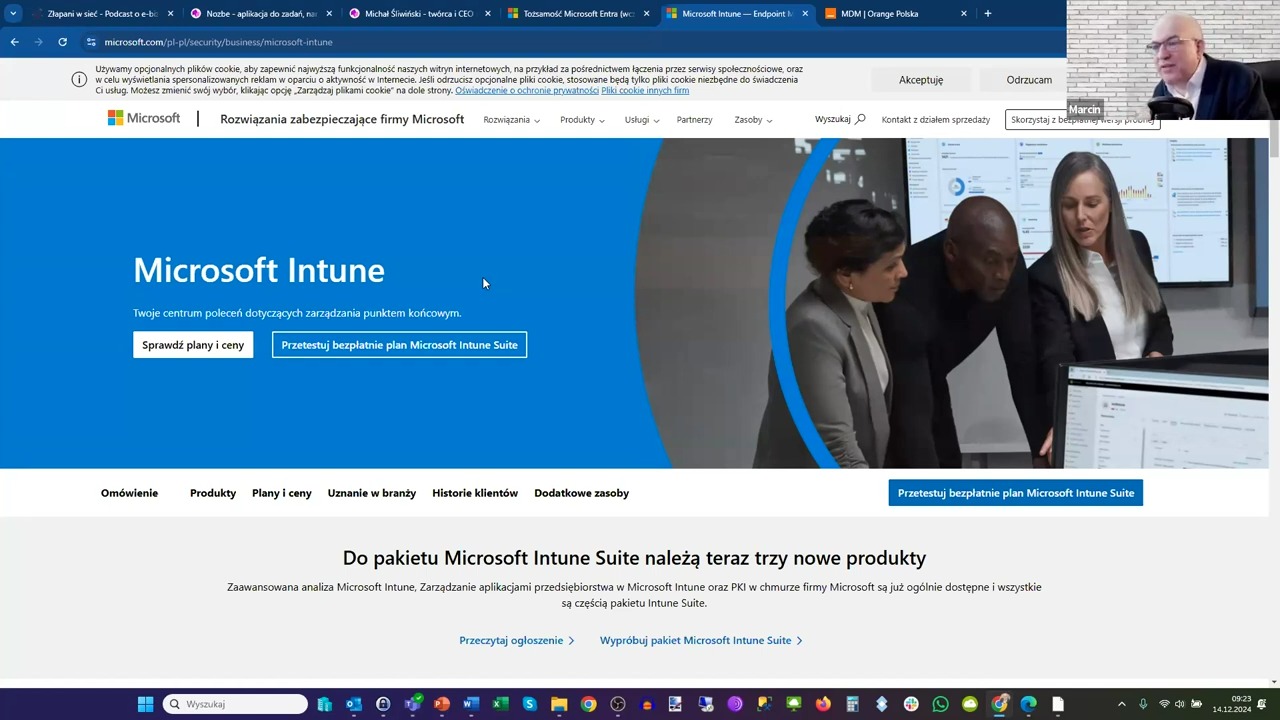This screenshot has height=720, width=1280.
Task: Open Excel from the taskbar
Action: coord(500,704)
